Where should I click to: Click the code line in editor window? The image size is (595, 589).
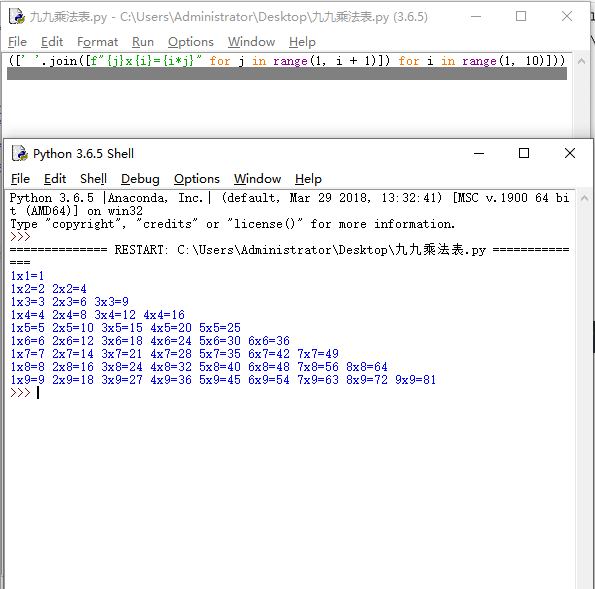click(287, 61)
